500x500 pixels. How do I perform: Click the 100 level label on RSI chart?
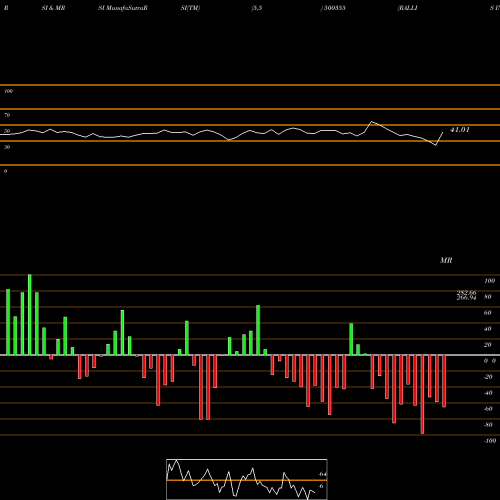[9, 91]
